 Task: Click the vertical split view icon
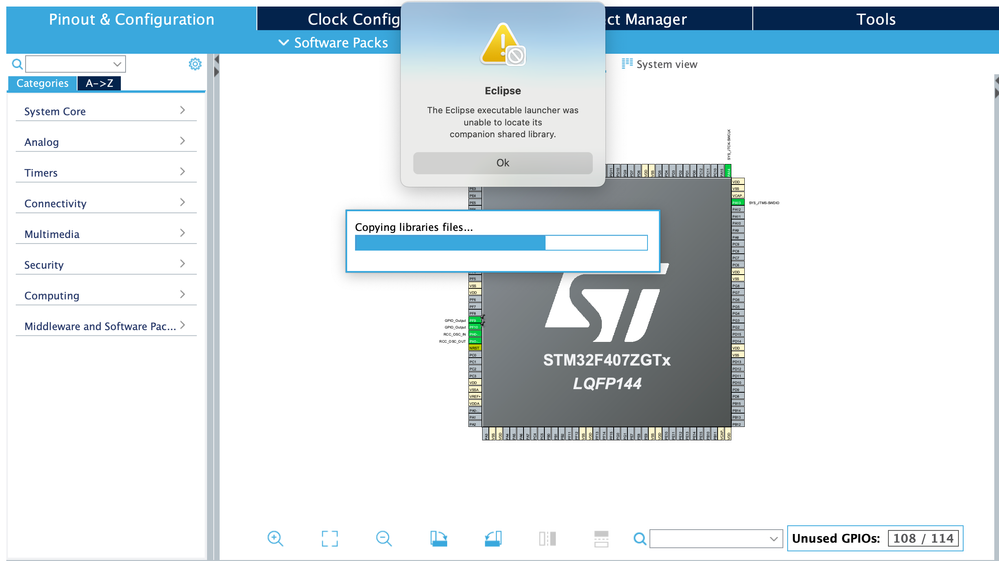(x=547, y=539)
